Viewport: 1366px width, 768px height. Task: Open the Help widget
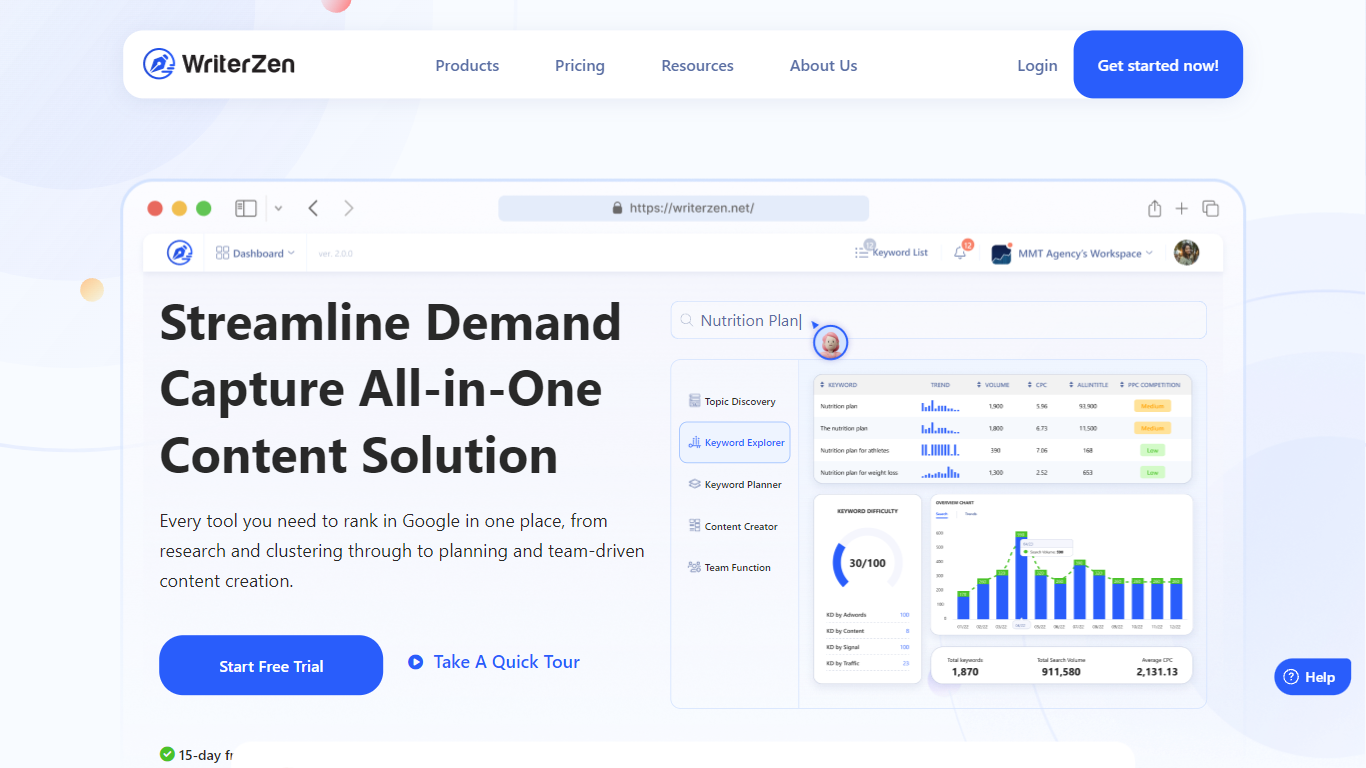pos(1311,677)
